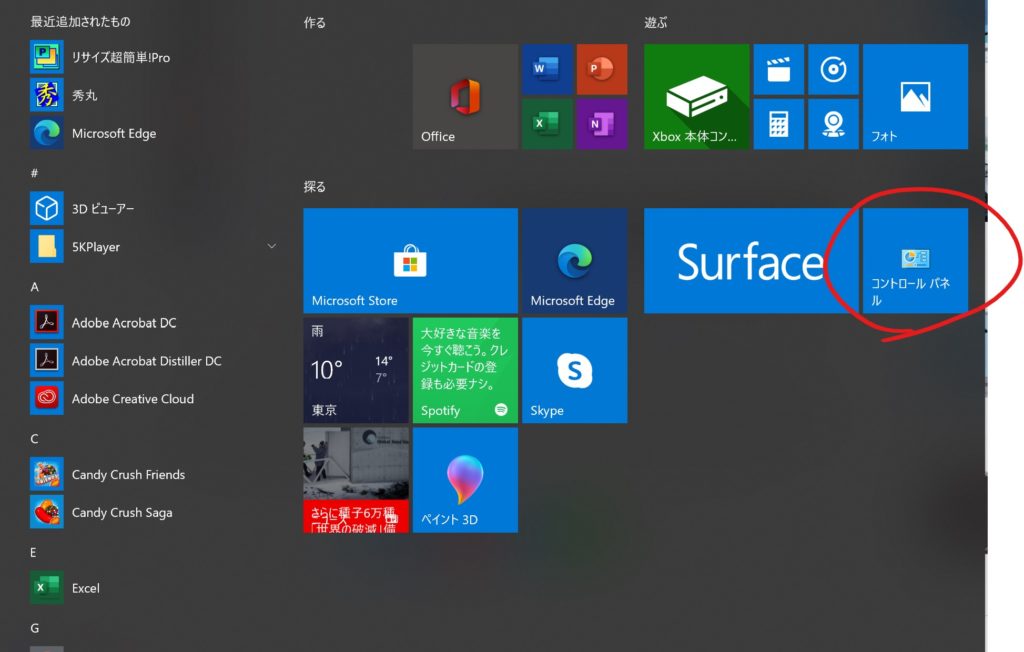Launch the 秀丸 editor icon
1024x652 pixels.
pyautogui.click(x=46, y=95)
